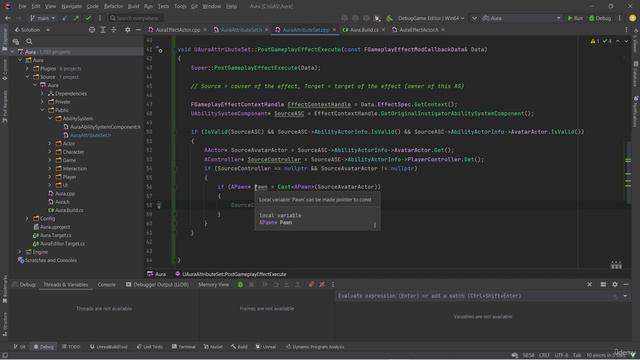Open DebugGame Editor Win64 configuration dropdown
Viewport: 640px width, 360px height.
click(431, 18)
